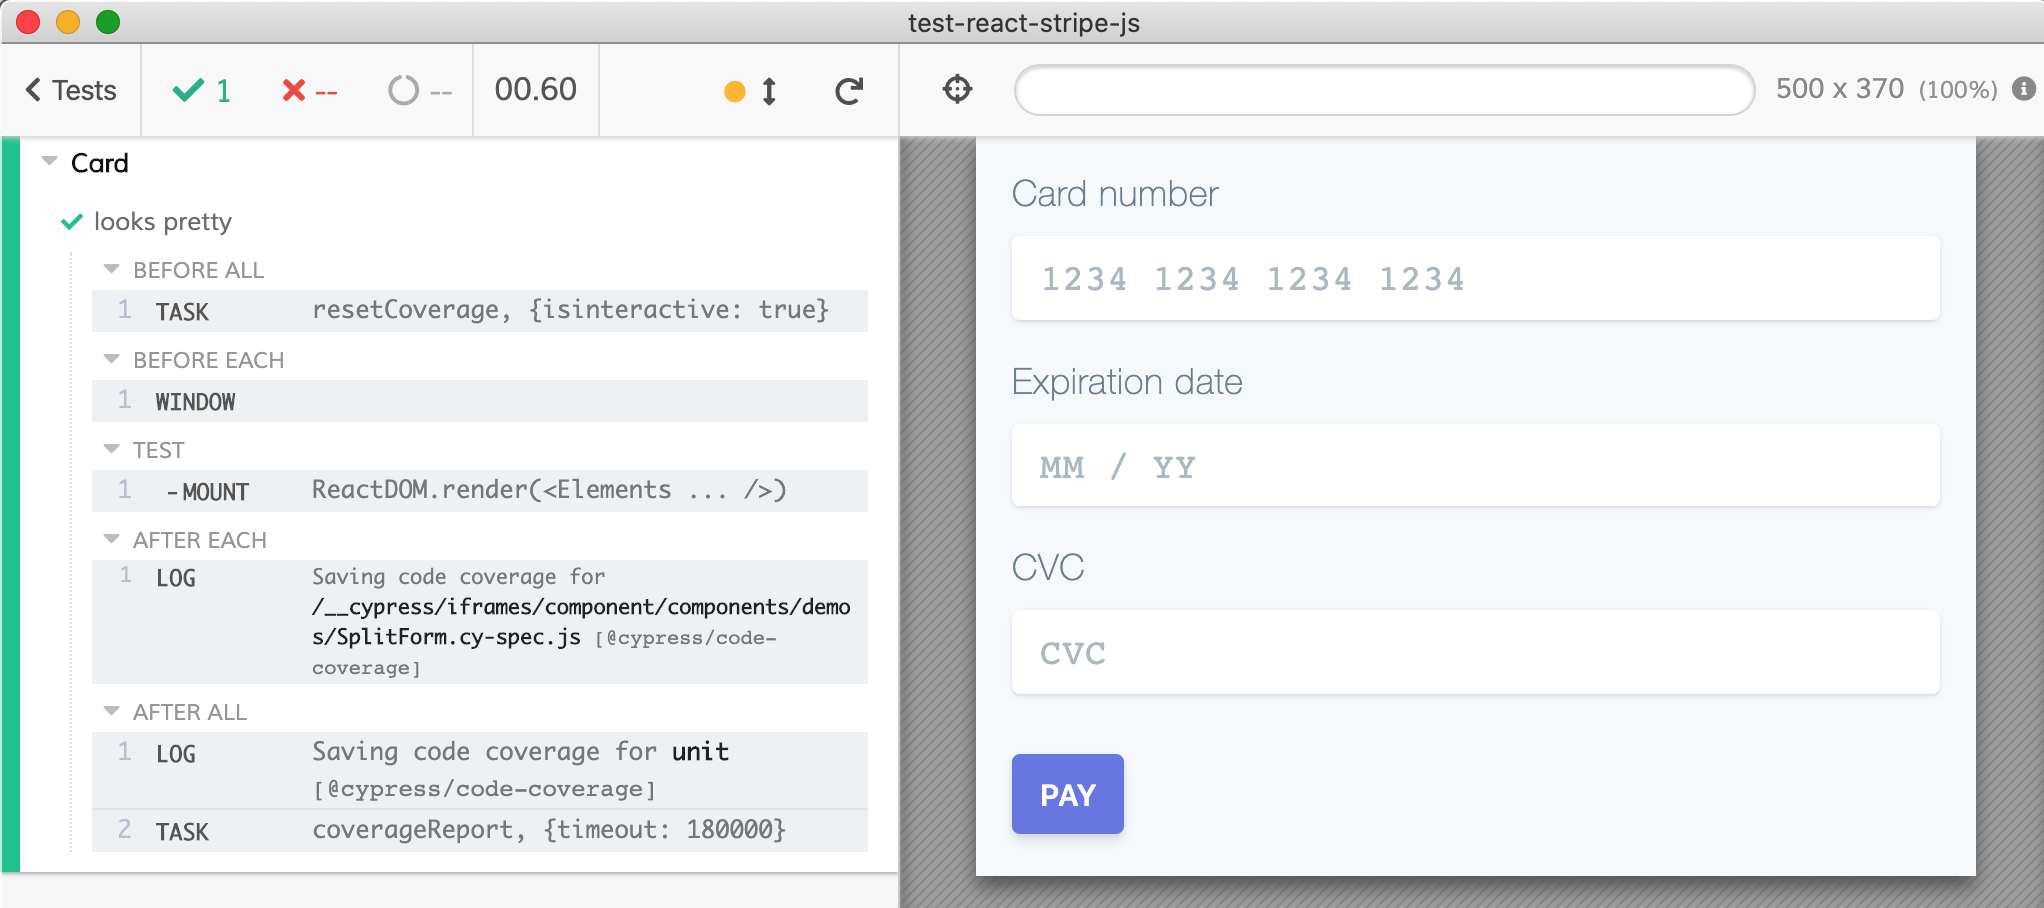Viewport: 2044px width, 908px height.
Task: Rerun all tests with the reload icon
Action: pos(849,91)
